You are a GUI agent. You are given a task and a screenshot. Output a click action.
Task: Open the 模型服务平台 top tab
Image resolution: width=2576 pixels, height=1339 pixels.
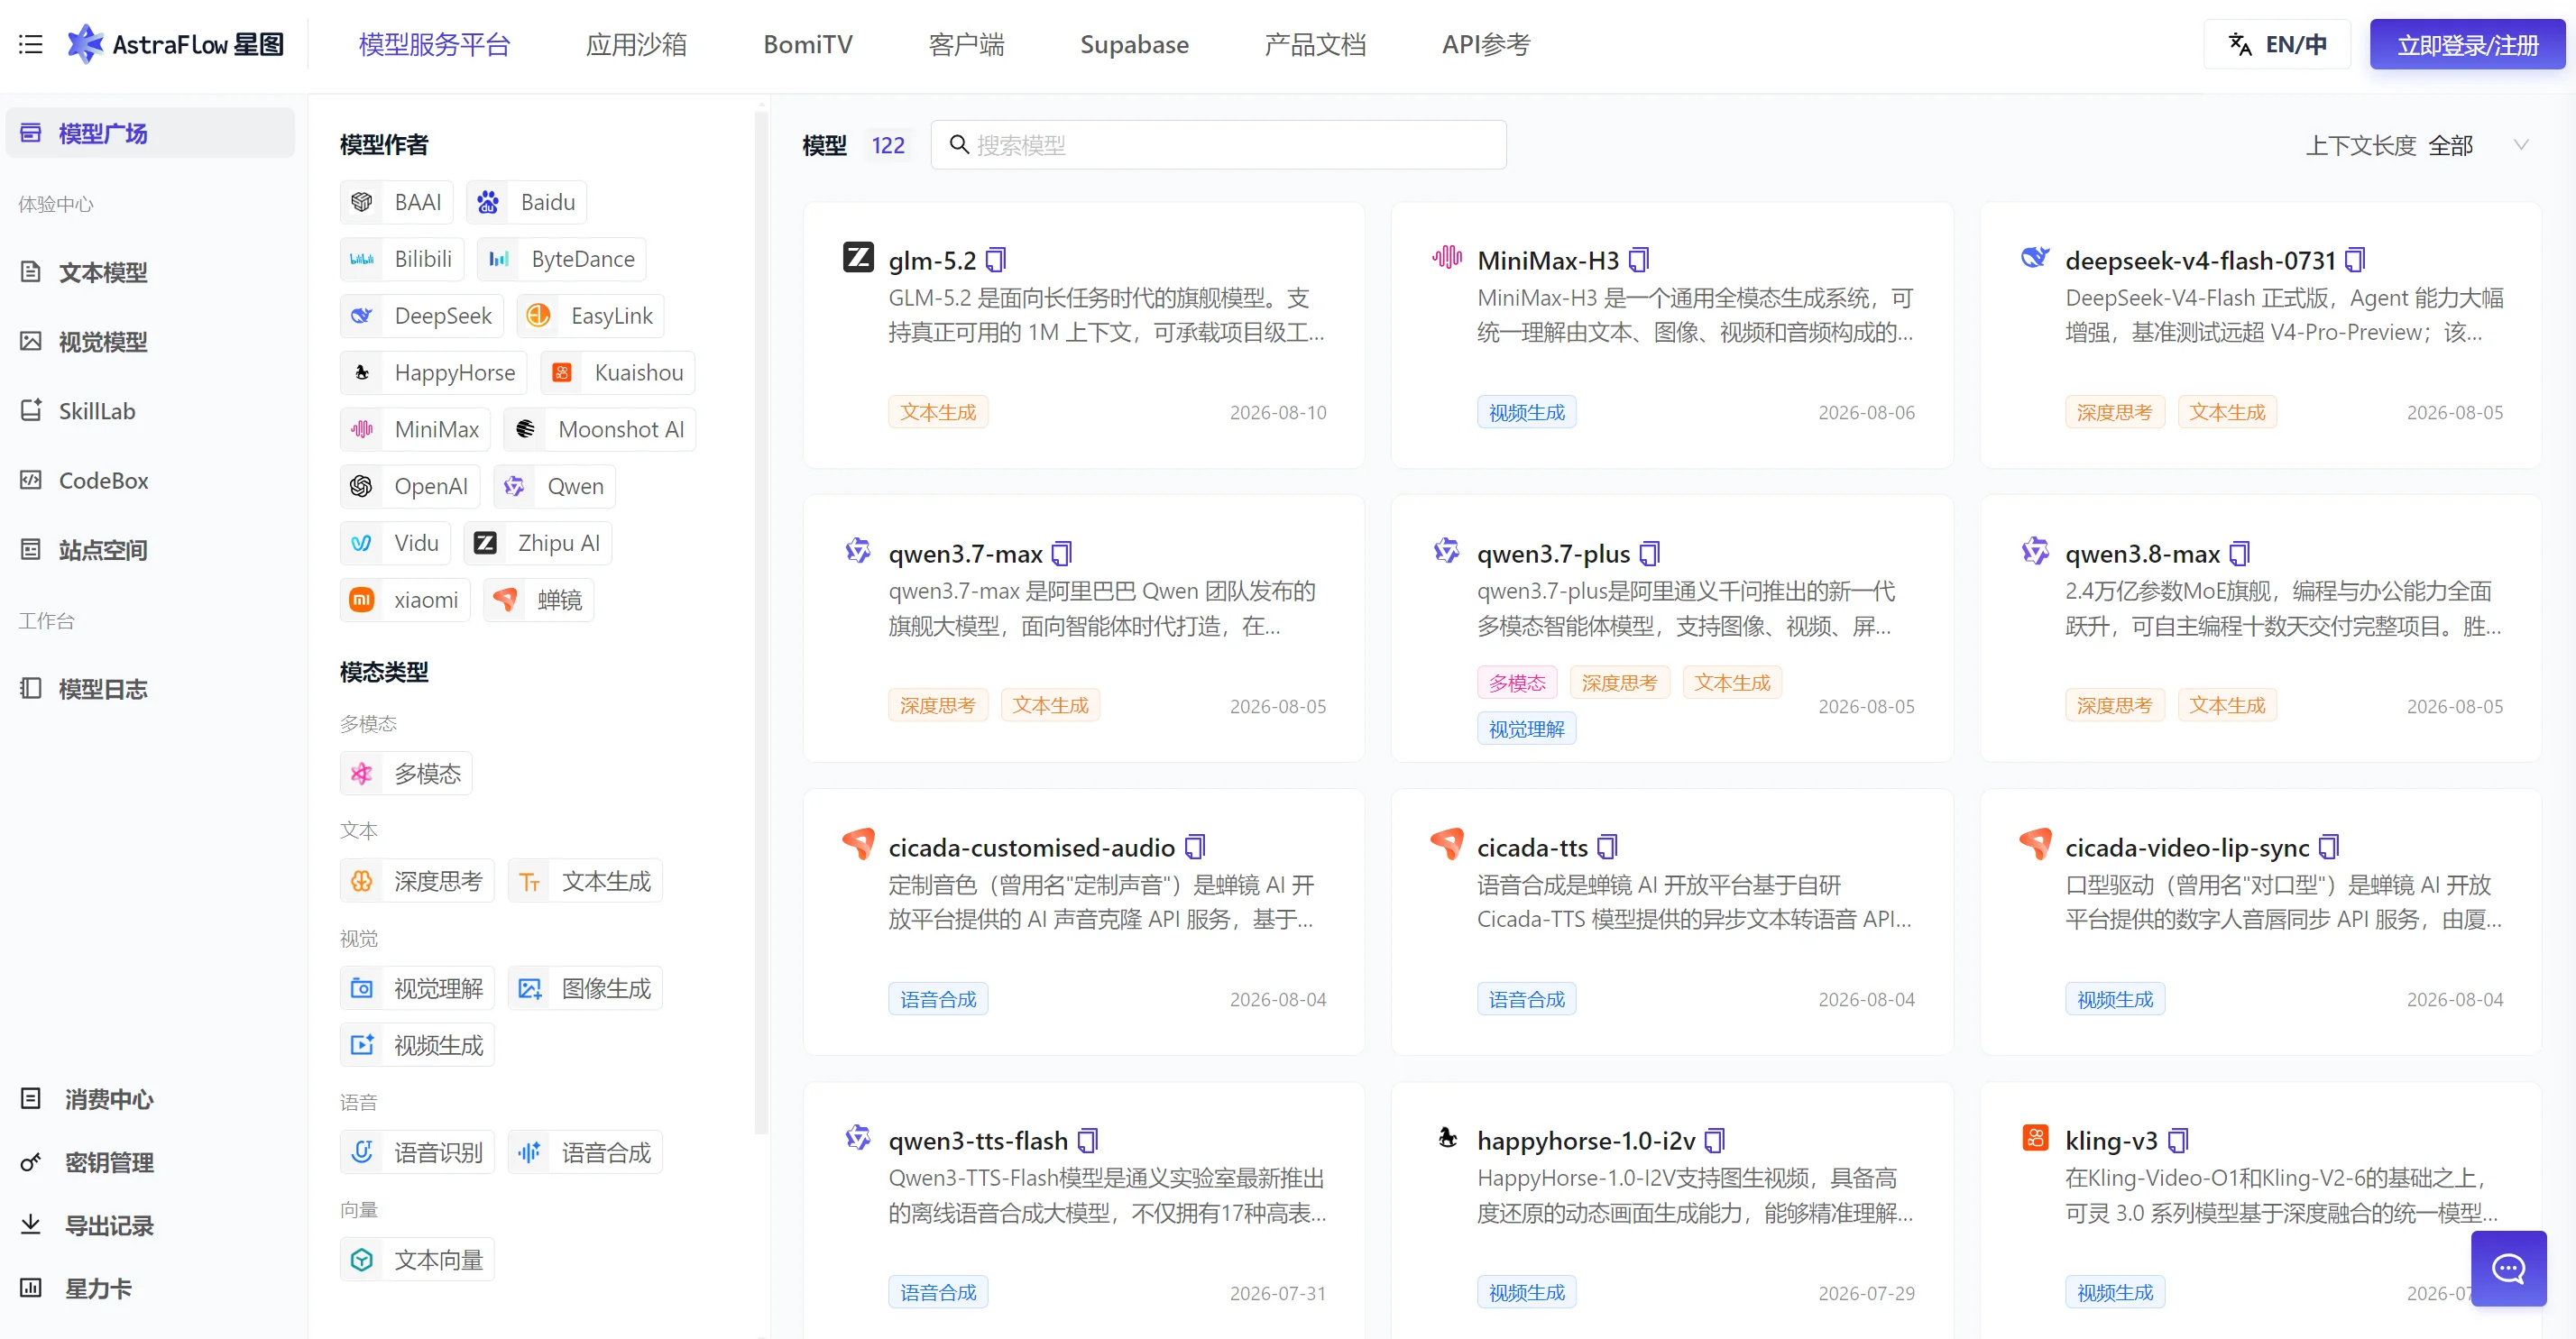tap(435, 44)
